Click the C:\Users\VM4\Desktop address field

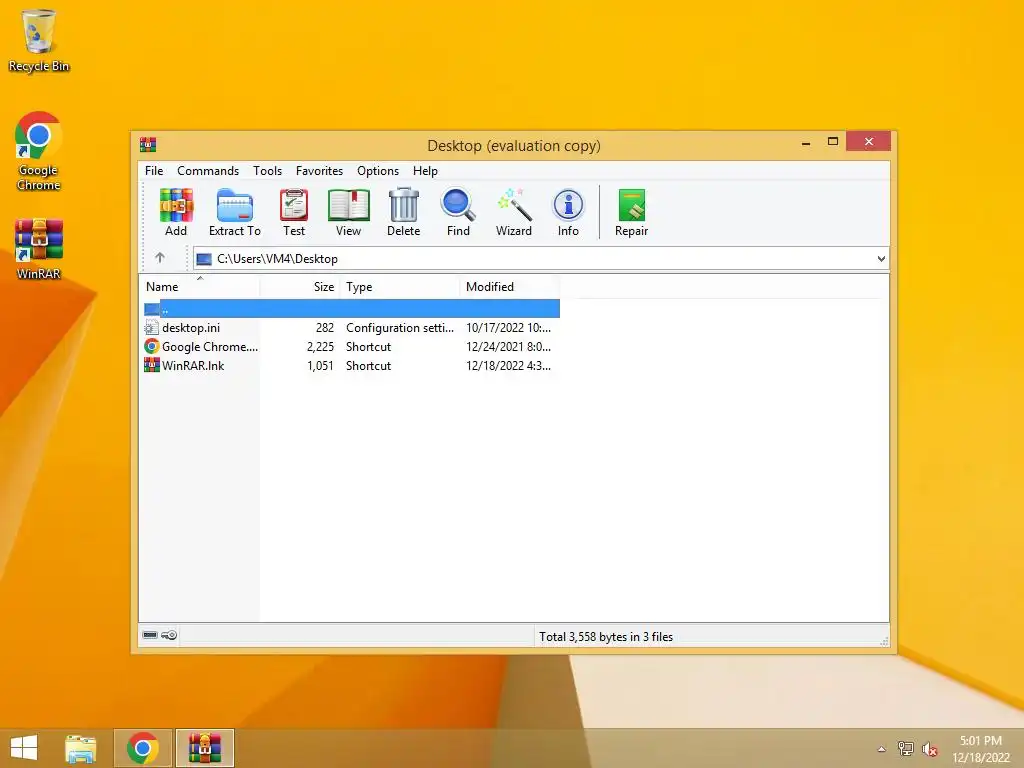coord(541,259)
